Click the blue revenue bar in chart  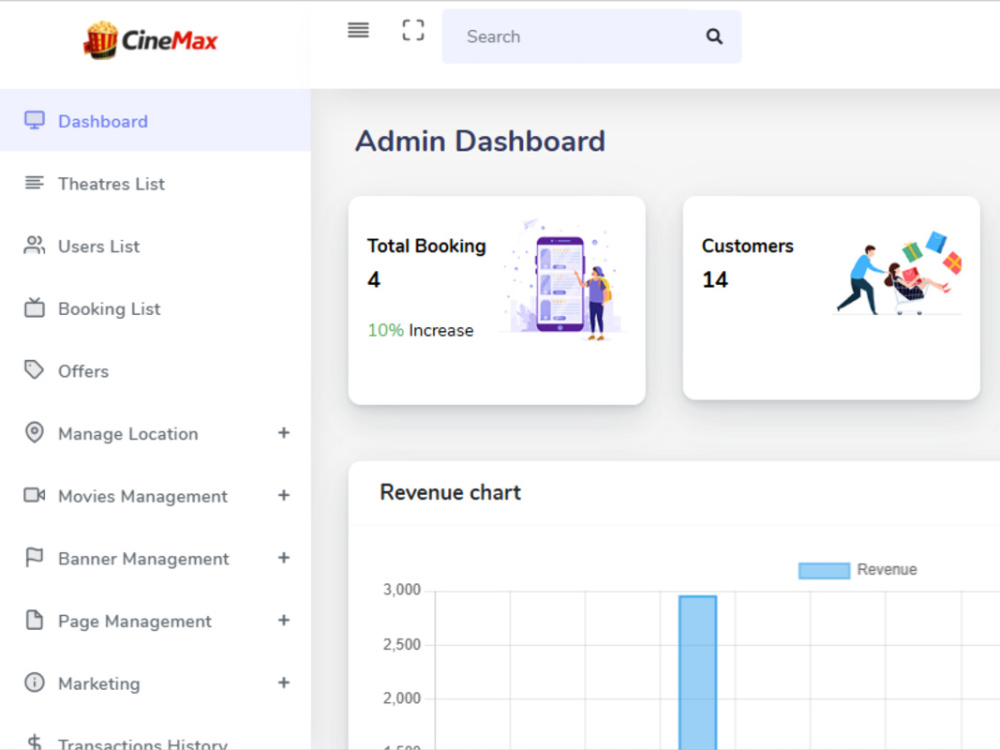pyautogui.click(x=698, y=672)
